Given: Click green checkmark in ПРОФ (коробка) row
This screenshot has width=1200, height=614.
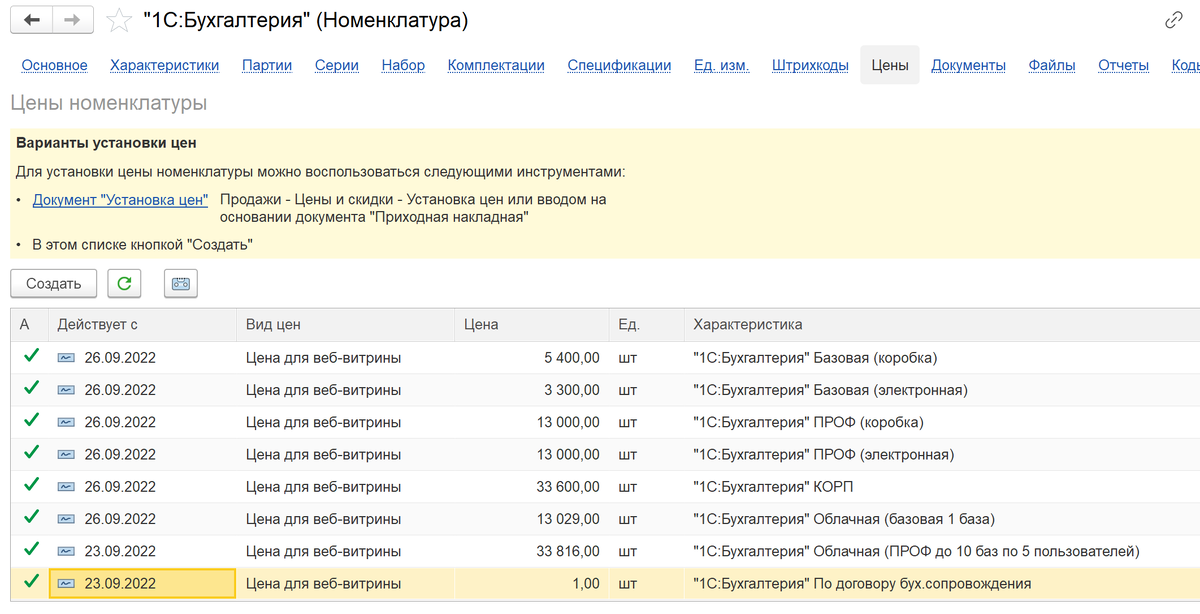Looking at the screenshot, I should 31,420.
